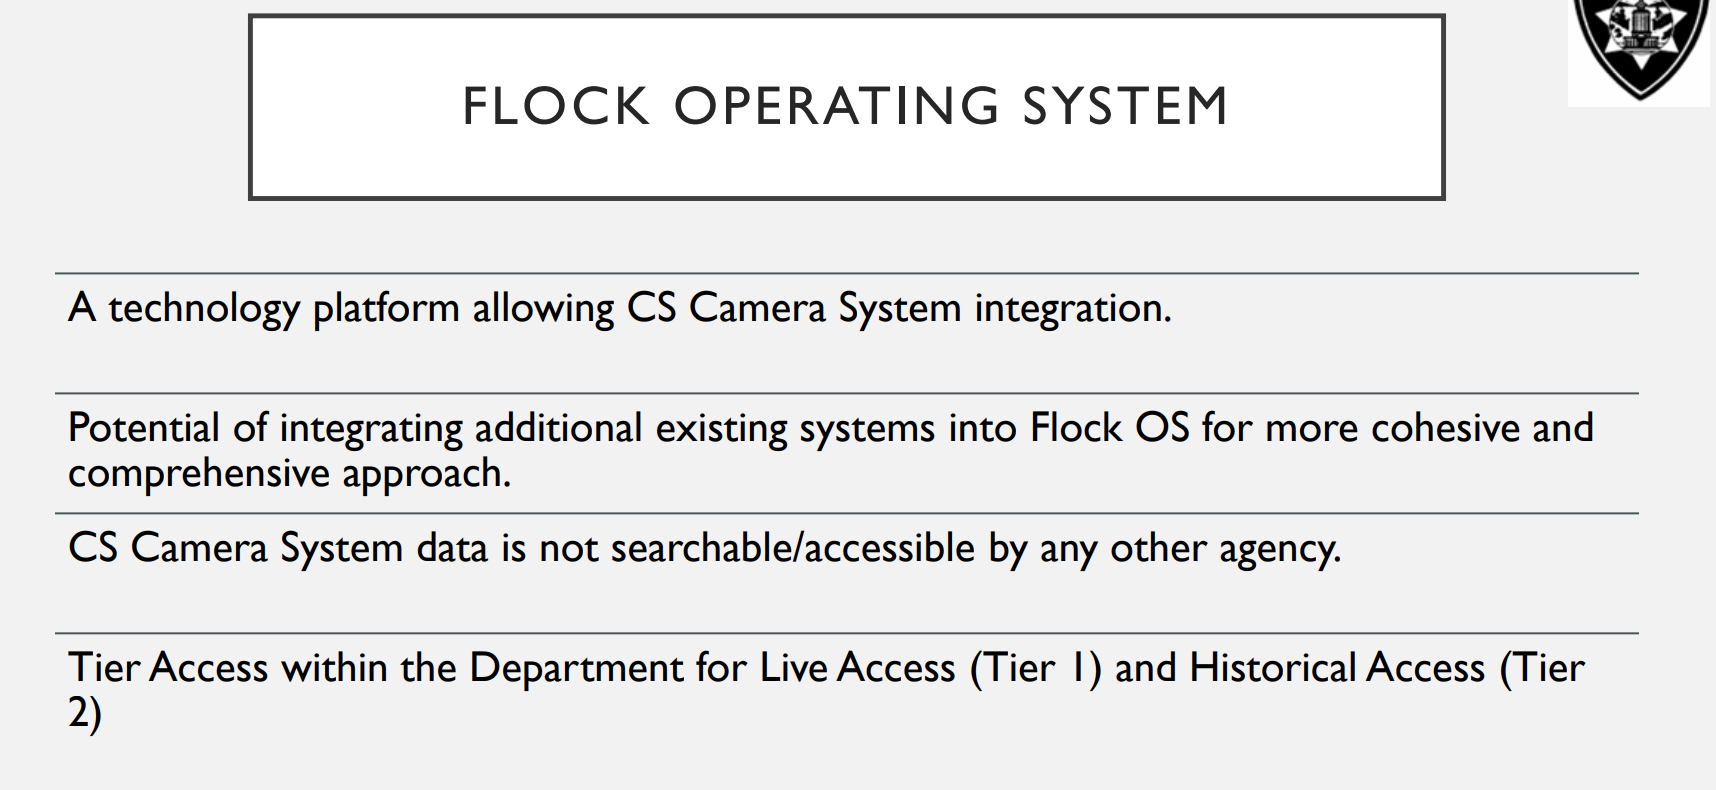The image size is (1716, 790).
Task: Click "Potential" at start of second bullet
Action: pyautogui.click(x=143, y=428)
